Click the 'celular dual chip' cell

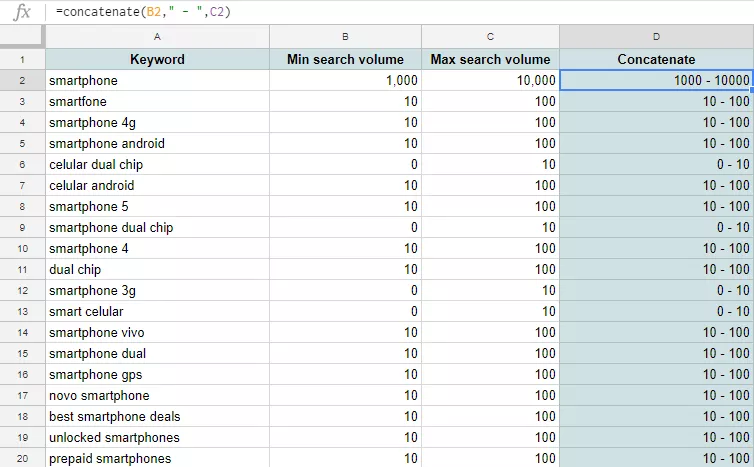pyautogui.click(x=157, y=164)
